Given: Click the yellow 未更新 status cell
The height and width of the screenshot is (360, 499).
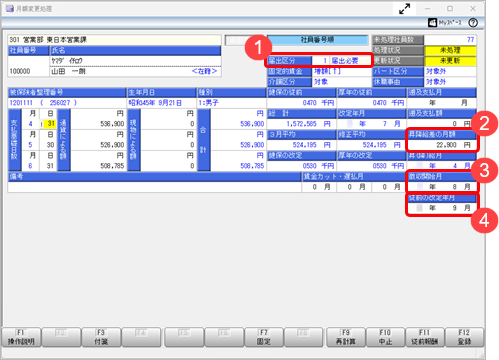Looking at the screenshot, I should [450, 61].
